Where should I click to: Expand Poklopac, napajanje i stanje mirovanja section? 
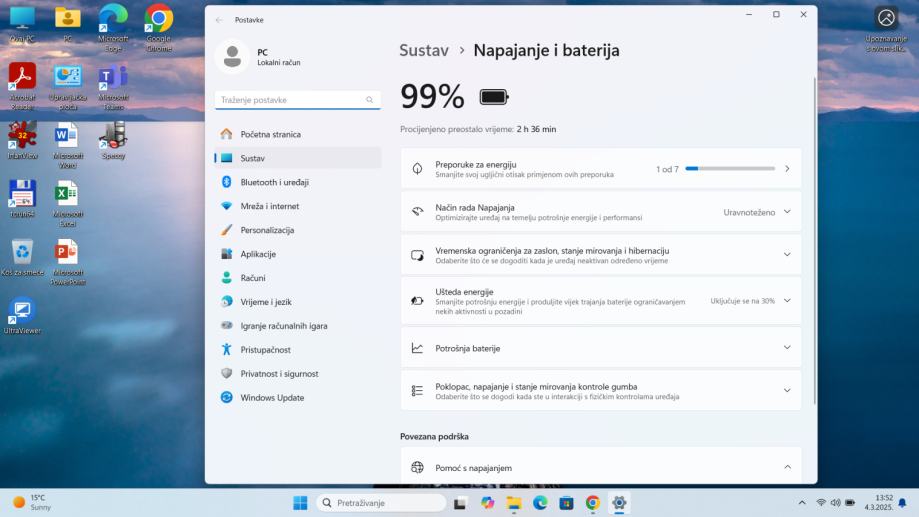tap(787, 390)
